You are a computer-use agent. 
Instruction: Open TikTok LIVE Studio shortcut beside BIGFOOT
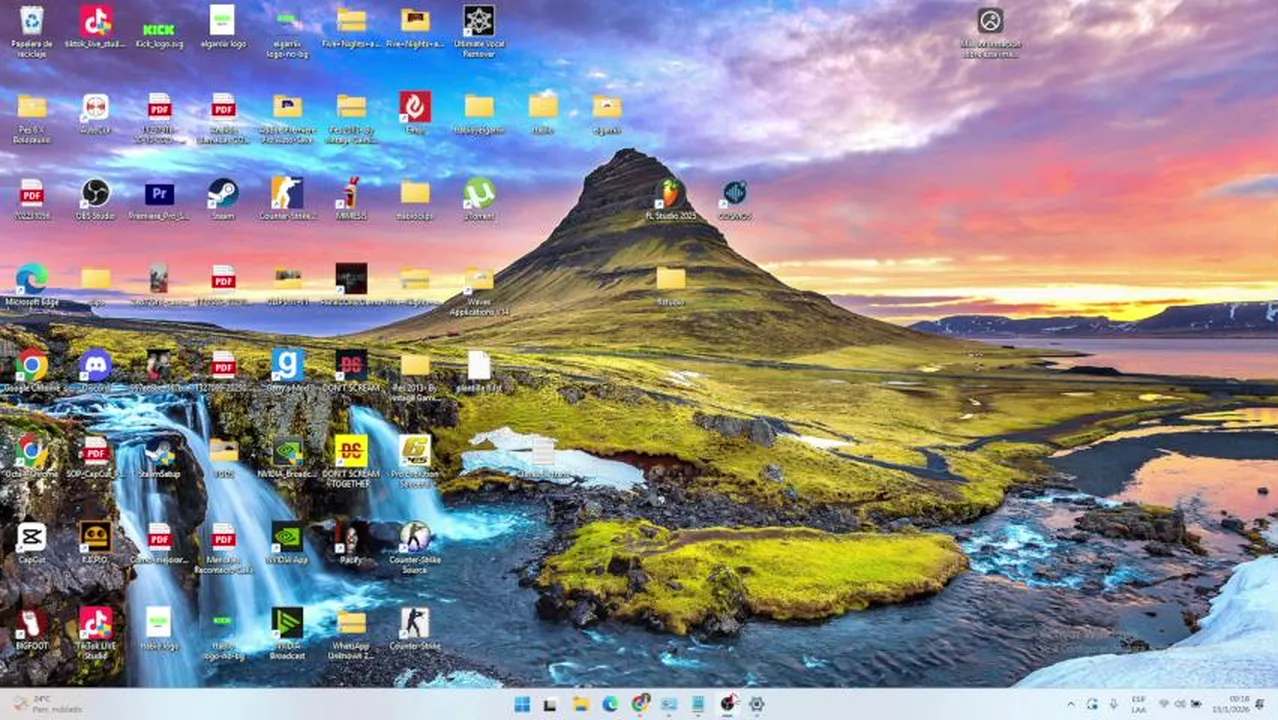click(x=95, y=632)
